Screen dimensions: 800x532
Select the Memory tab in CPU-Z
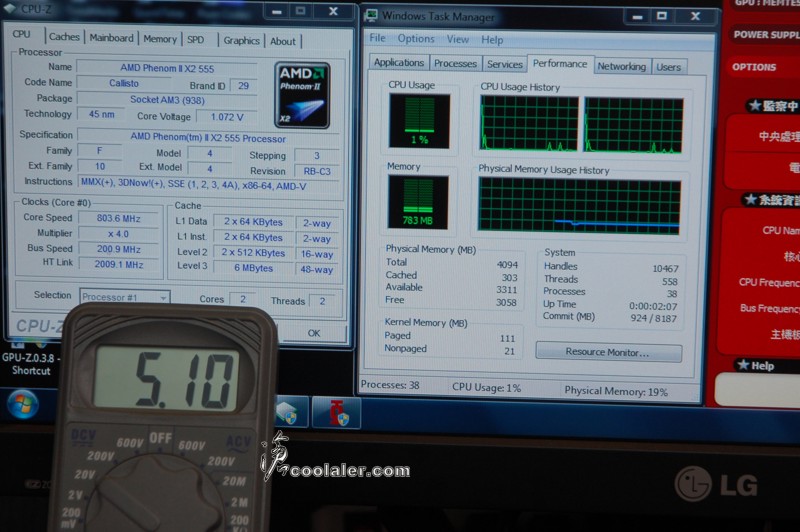[x=160, y=39]
